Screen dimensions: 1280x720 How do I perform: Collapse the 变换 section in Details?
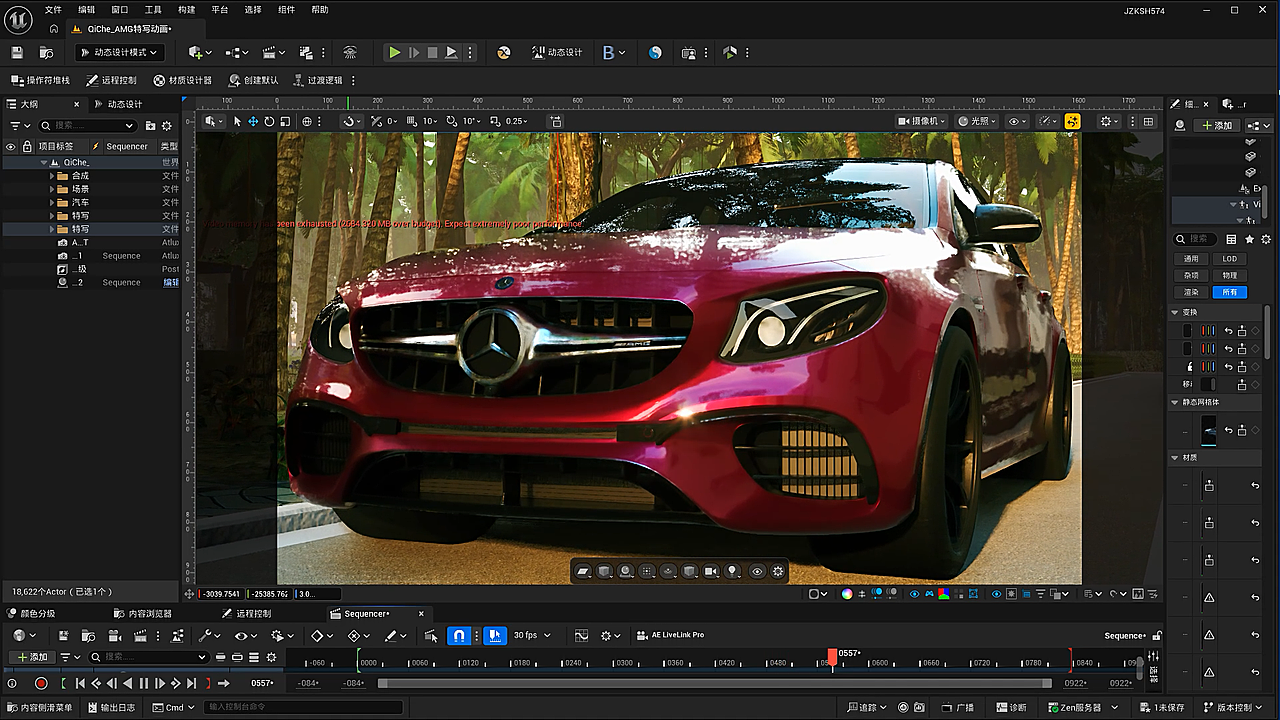pos(1175,312)
